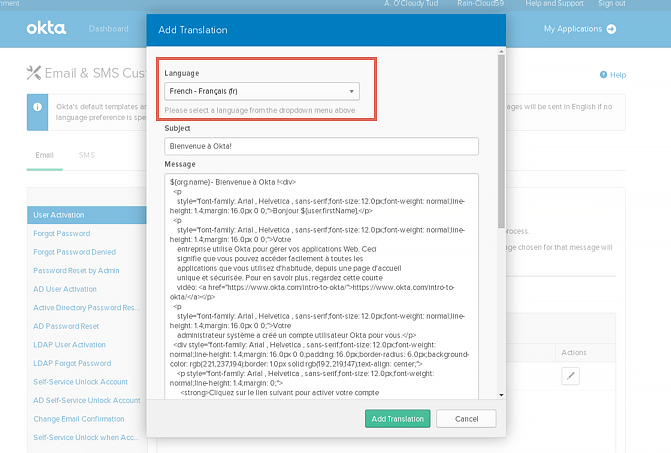Click inside the Message text area

(x=321, y=287)
